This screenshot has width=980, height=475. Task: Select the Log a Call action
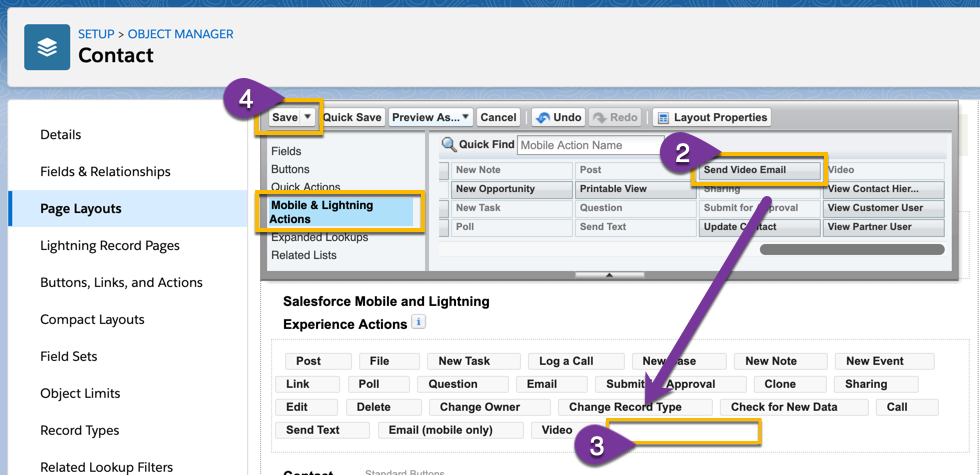click(x=576, y=361)
